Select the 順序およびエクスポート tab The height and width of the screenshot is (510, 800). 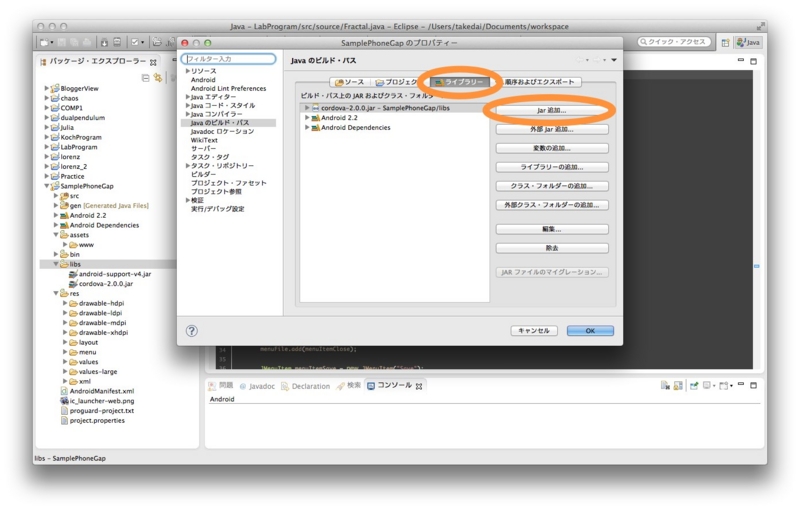pos(539,82)
